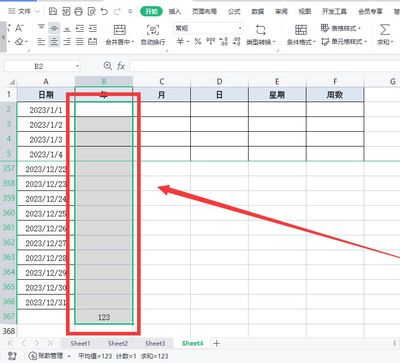Apply percent style with the % icon
Viewport: 400px width, 363px height.
(x=198, y=41)
